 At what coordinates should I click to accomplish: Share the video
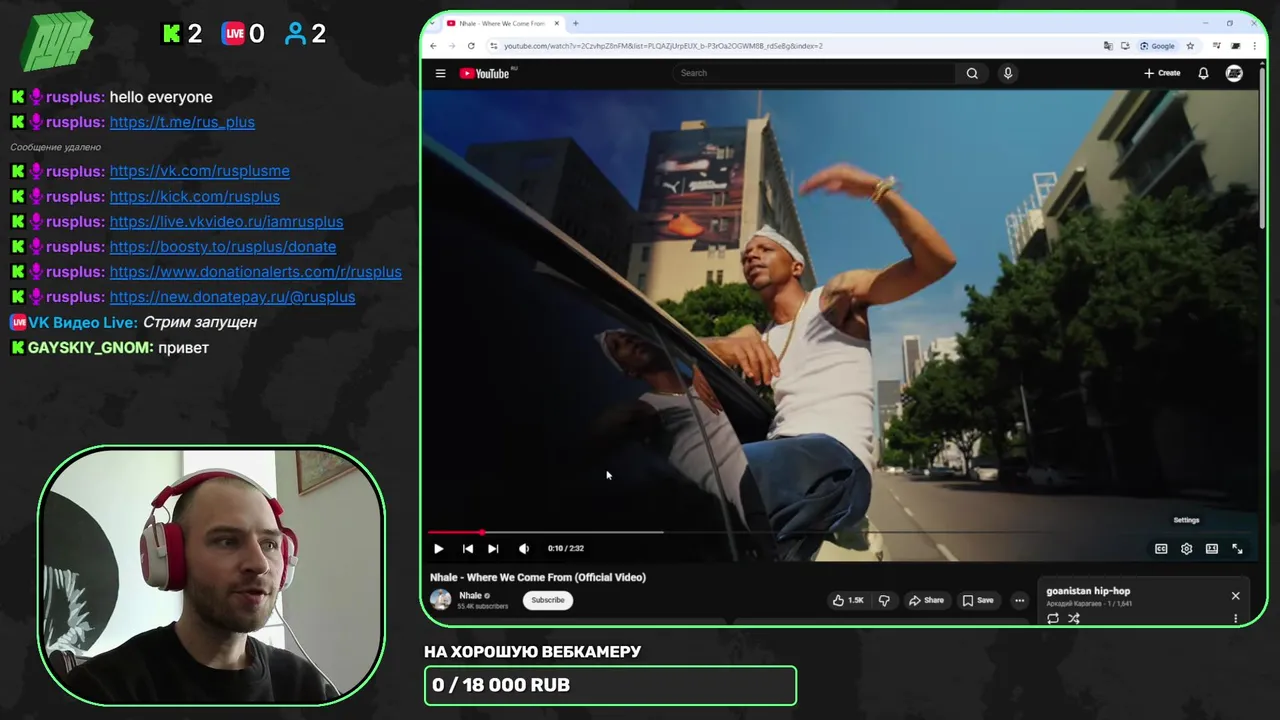[x=926, y=600]
